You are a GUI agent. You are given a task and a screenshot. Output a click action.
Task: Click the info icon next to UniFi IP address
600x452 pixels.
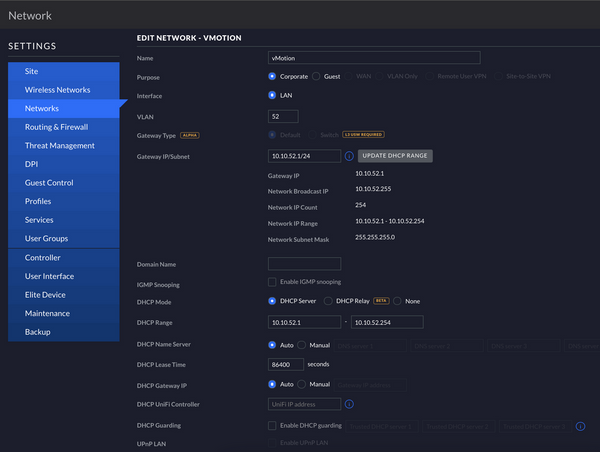[x=349, y=404]
